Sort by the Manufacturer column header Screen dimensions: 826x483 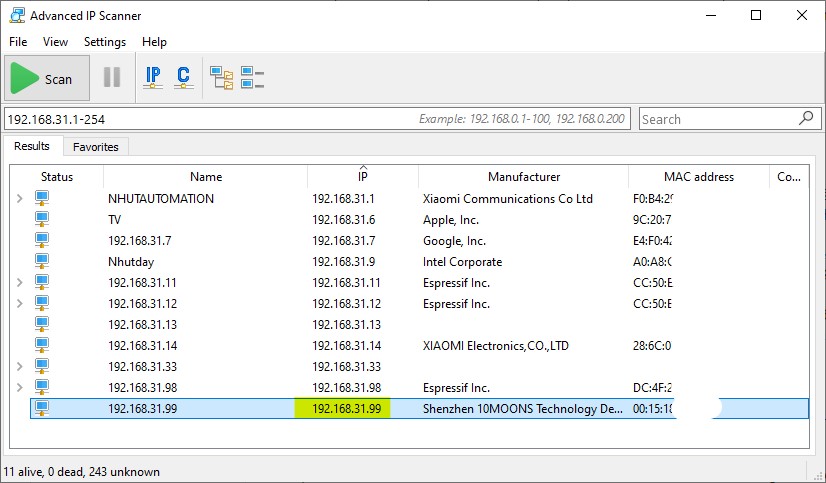point(524,176)
